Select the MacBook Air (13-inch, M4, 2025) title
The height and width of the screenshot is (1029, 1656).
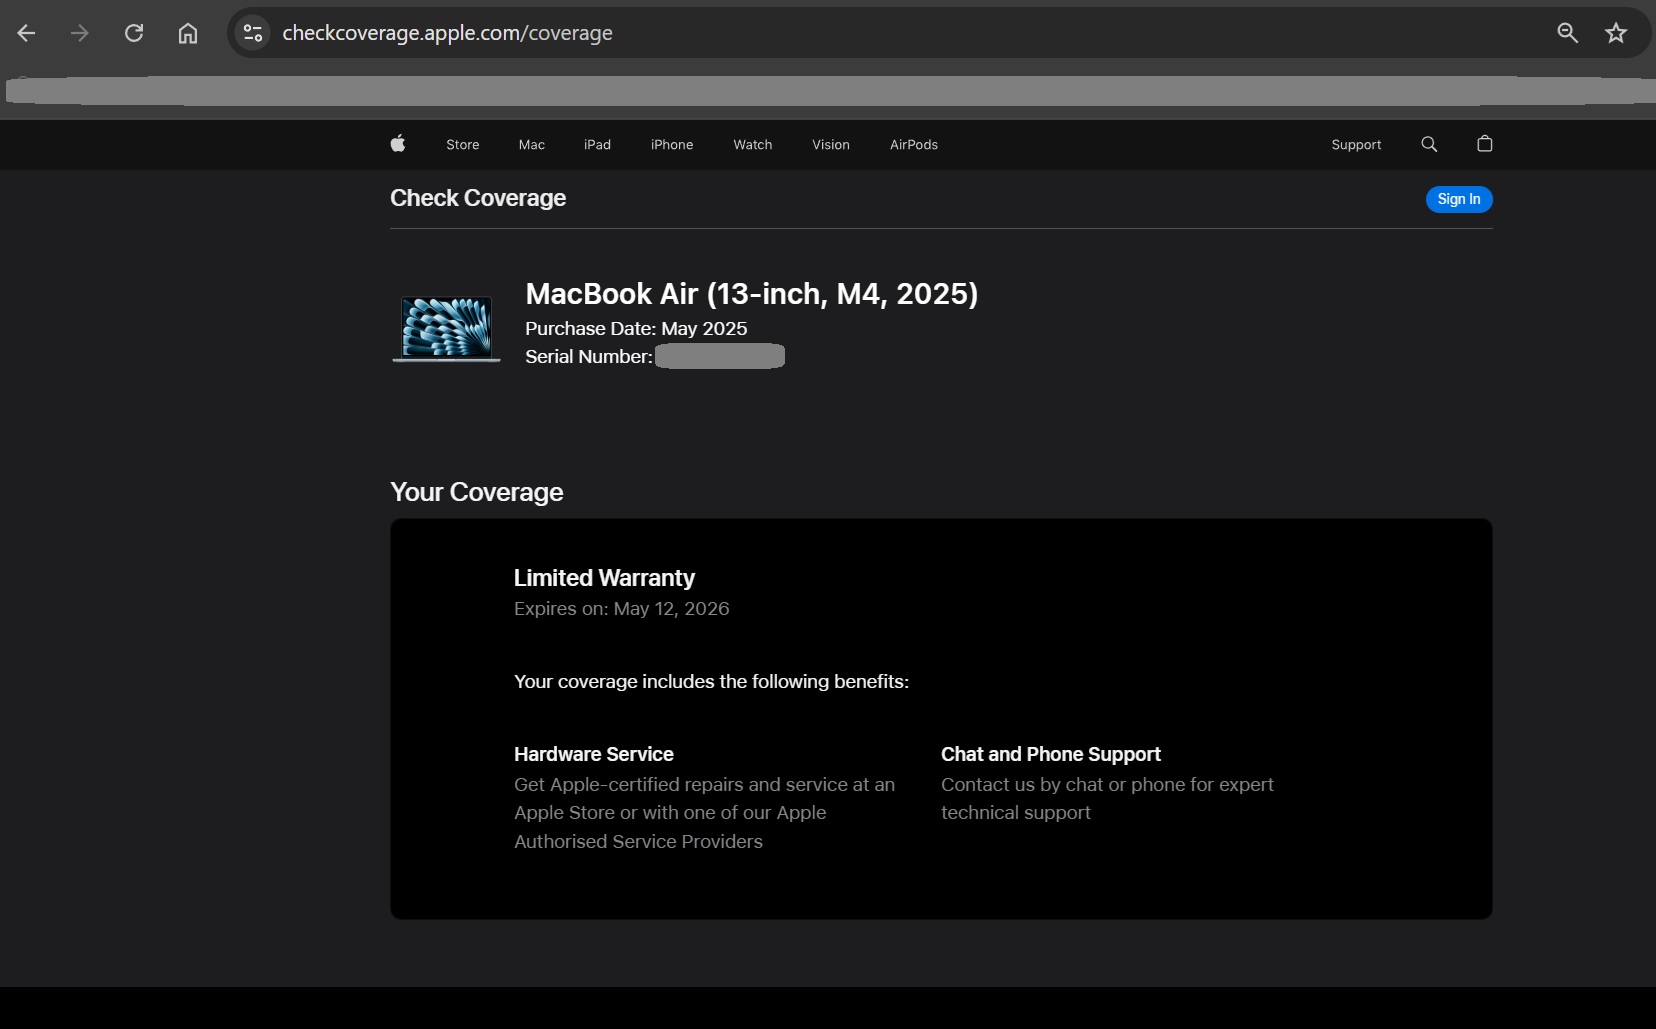coord(752,294)
